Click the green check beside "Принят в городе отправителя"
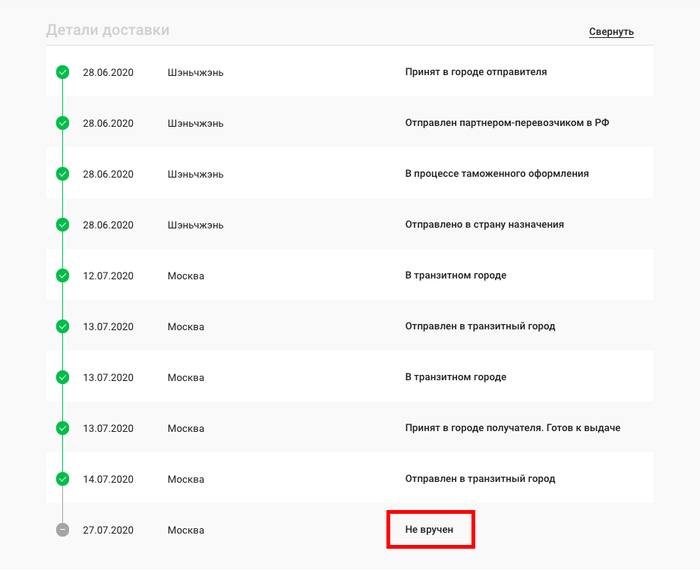The image size is (700, 570). [62, 72]
